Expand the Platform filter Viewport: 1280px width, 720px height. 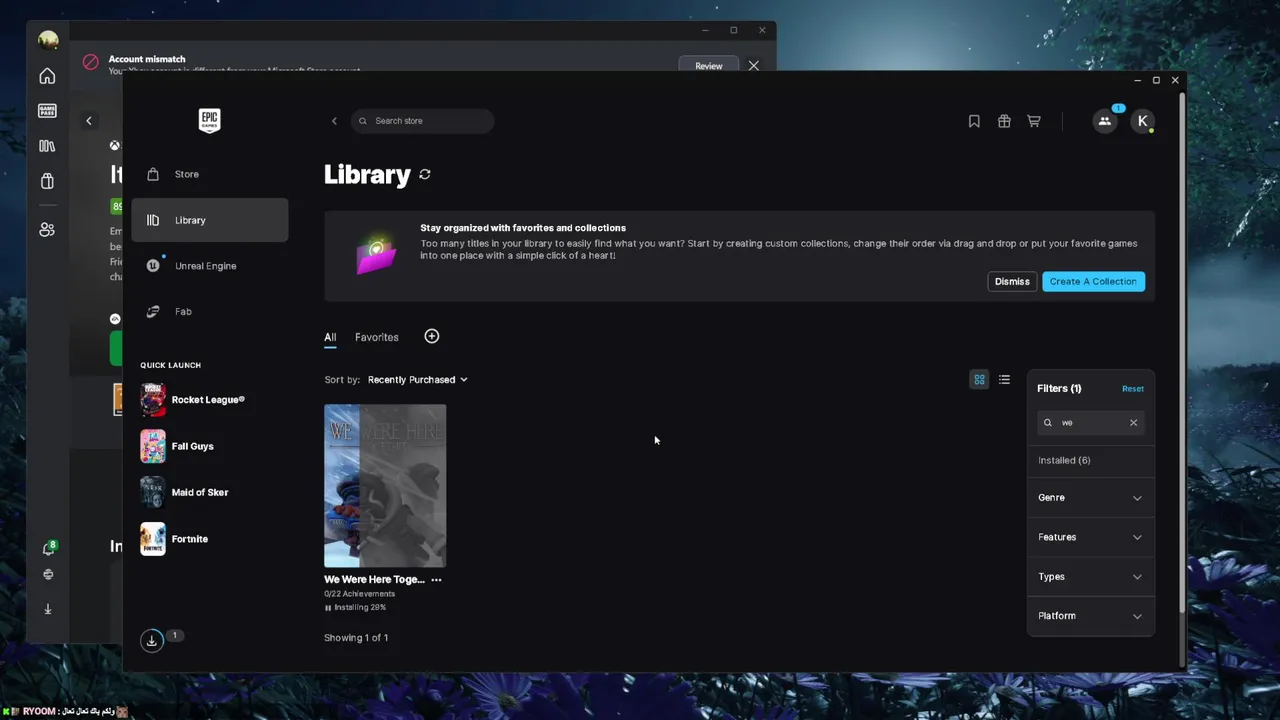[x=1090, y=616]
